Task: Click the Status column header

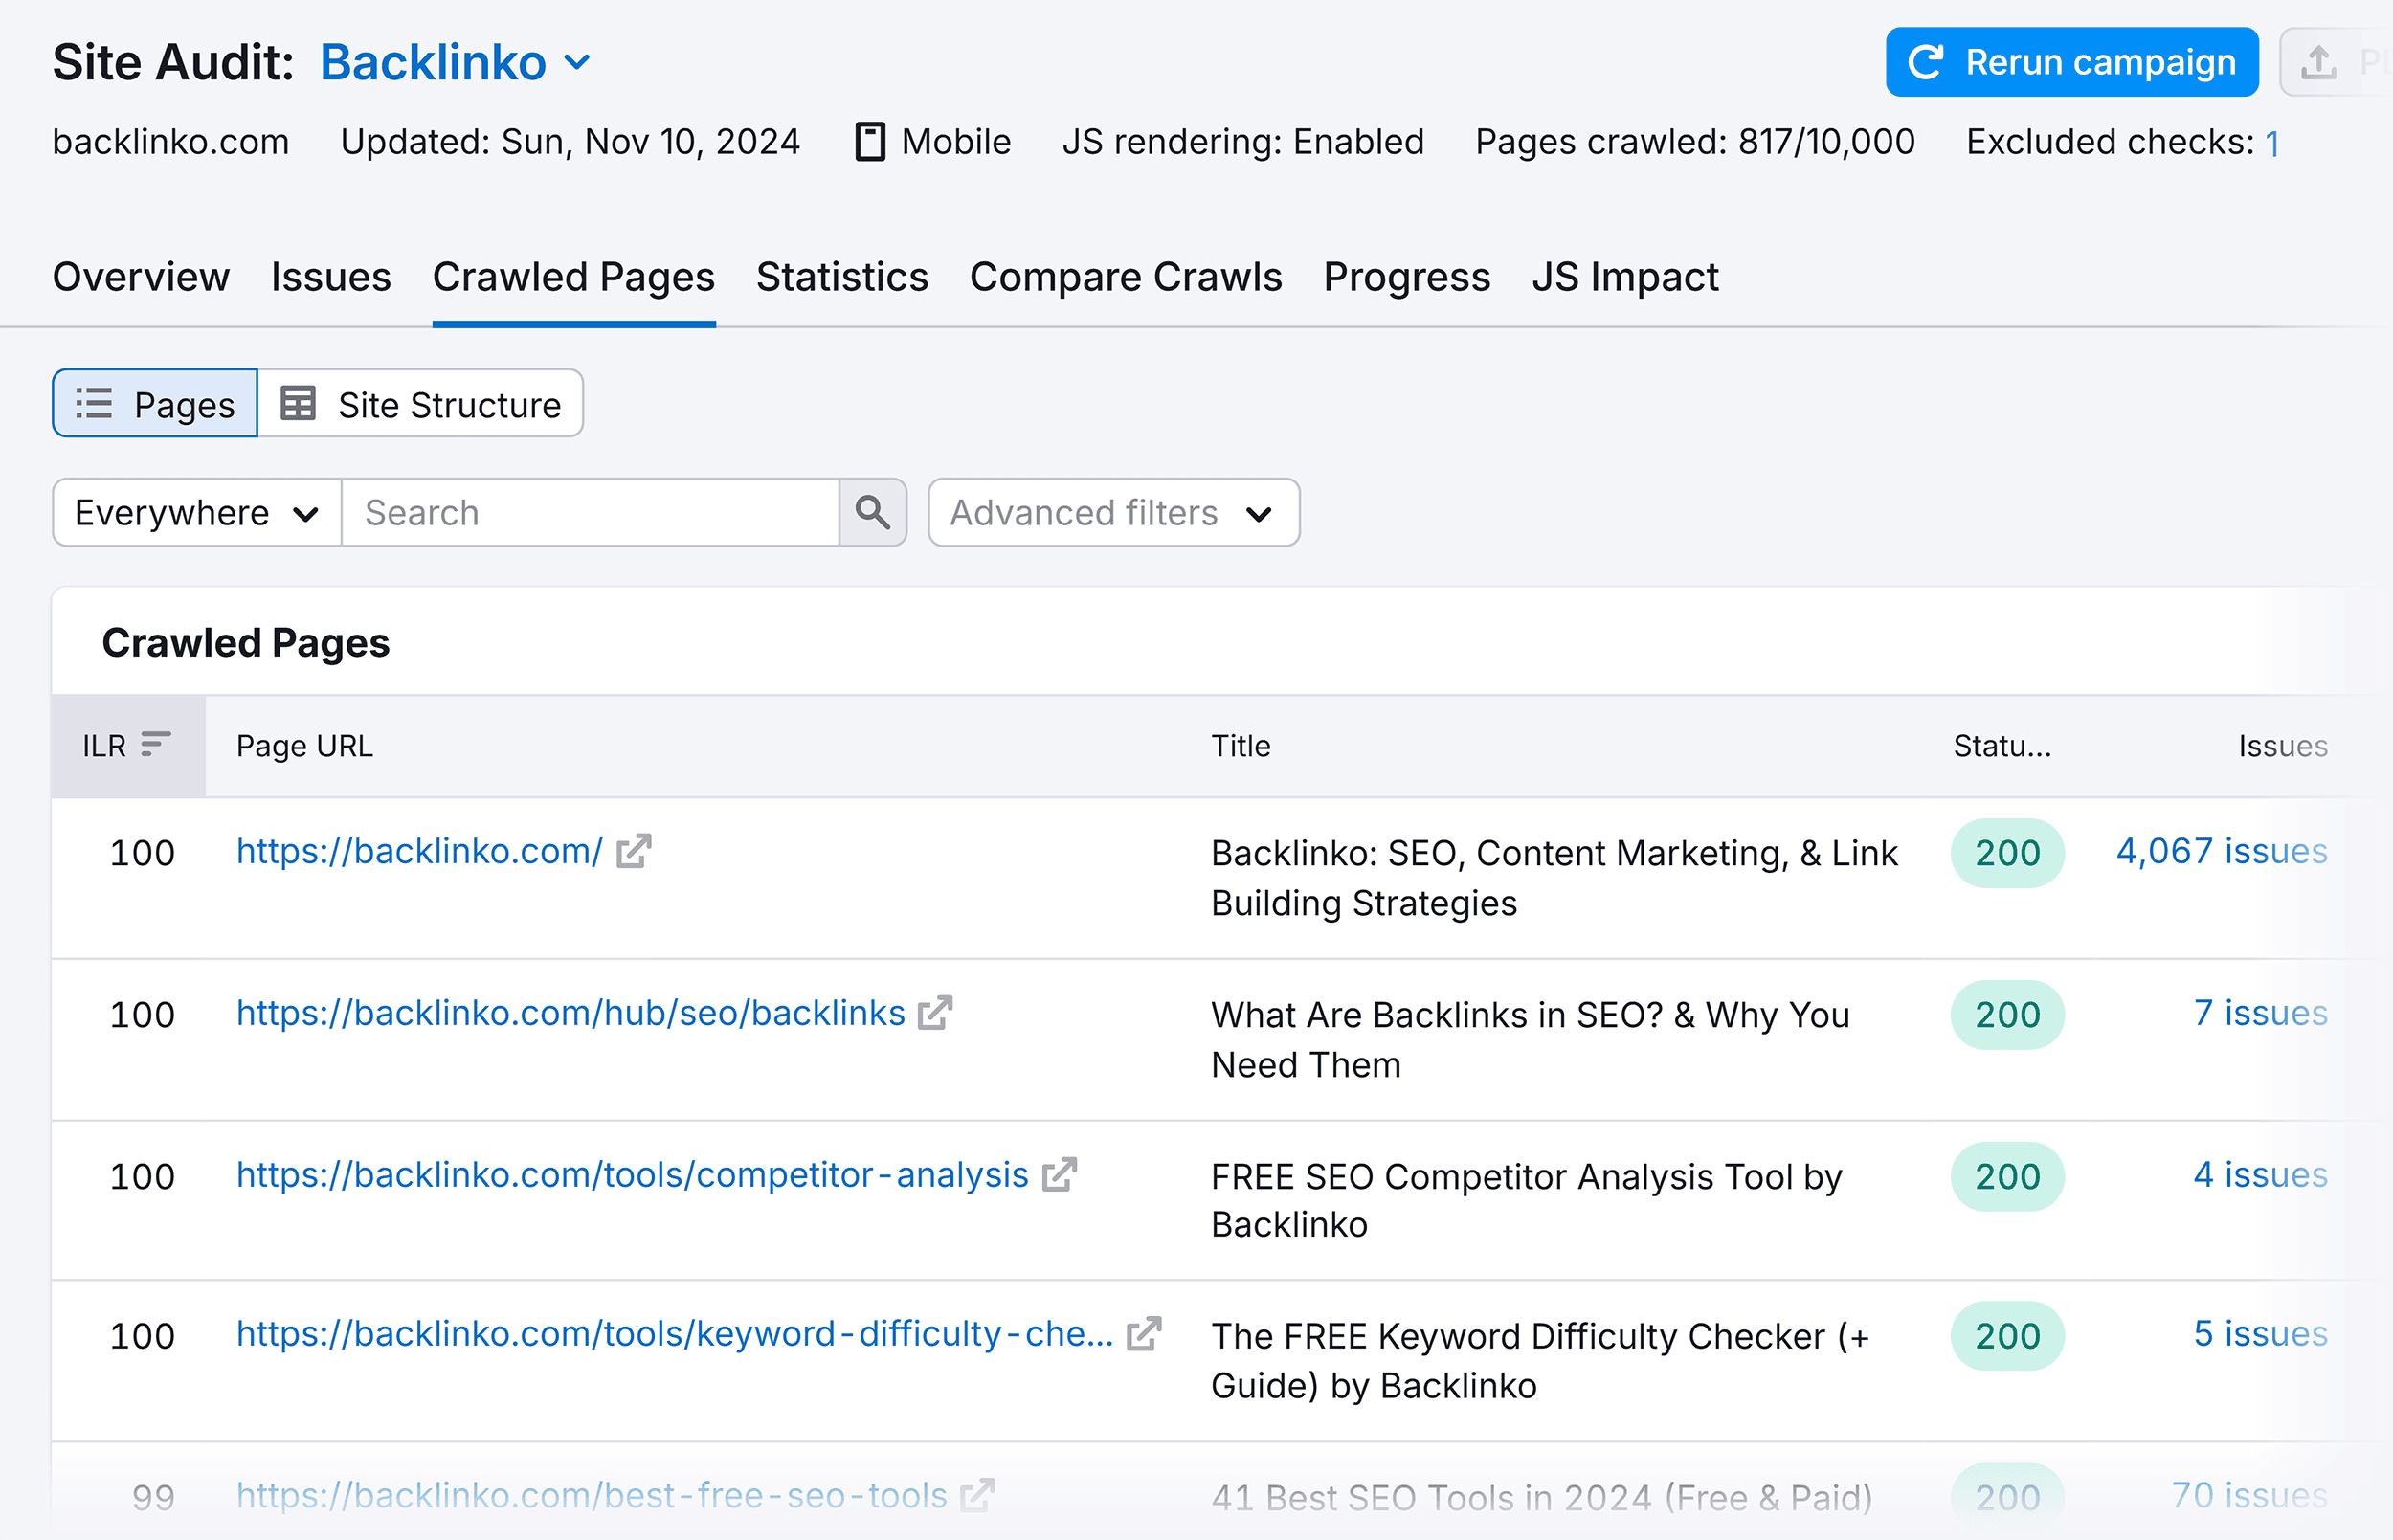Action: 2002,746
